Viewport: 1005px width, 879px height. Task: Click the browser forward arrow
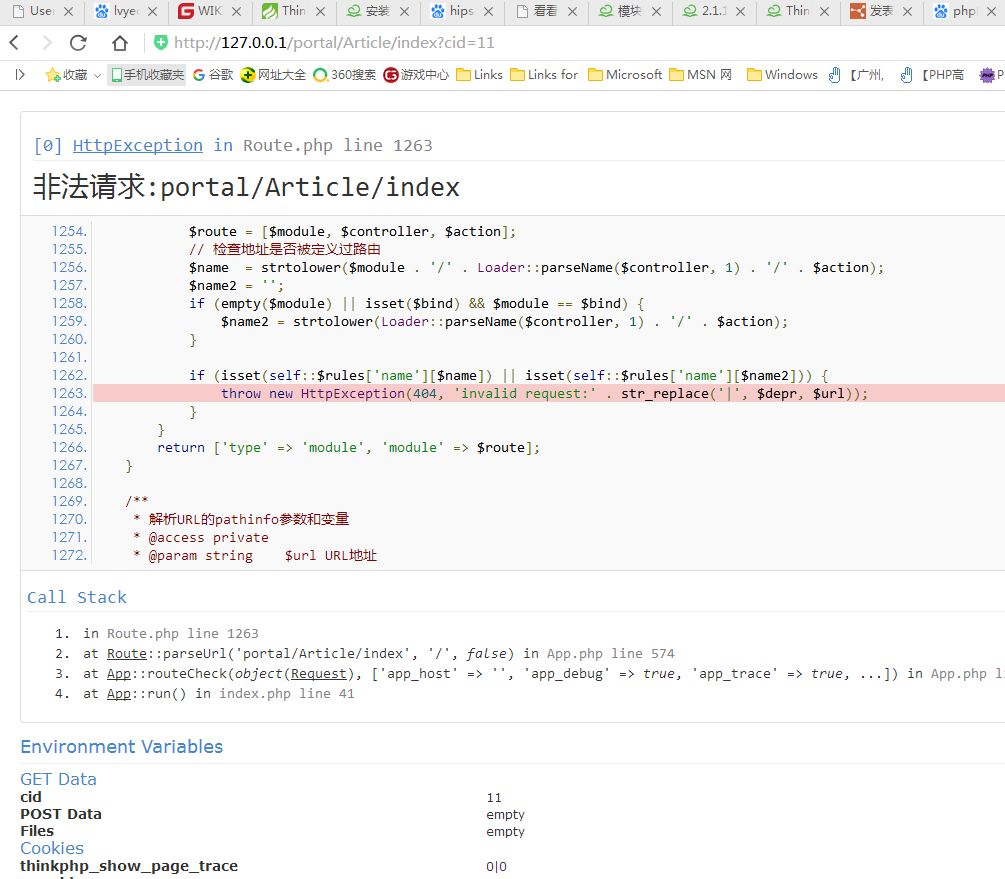(x=46, y=43)
